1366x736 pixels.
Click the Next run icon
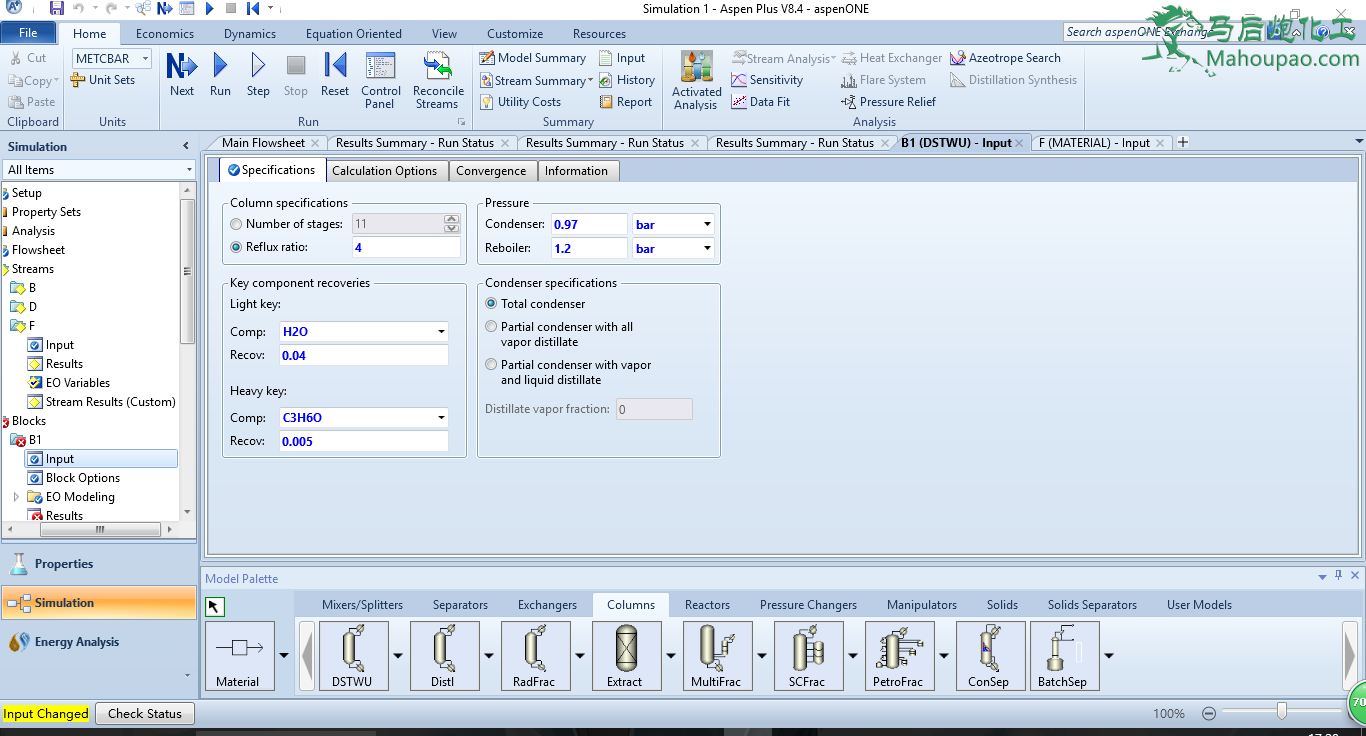[x=182, y=75]
